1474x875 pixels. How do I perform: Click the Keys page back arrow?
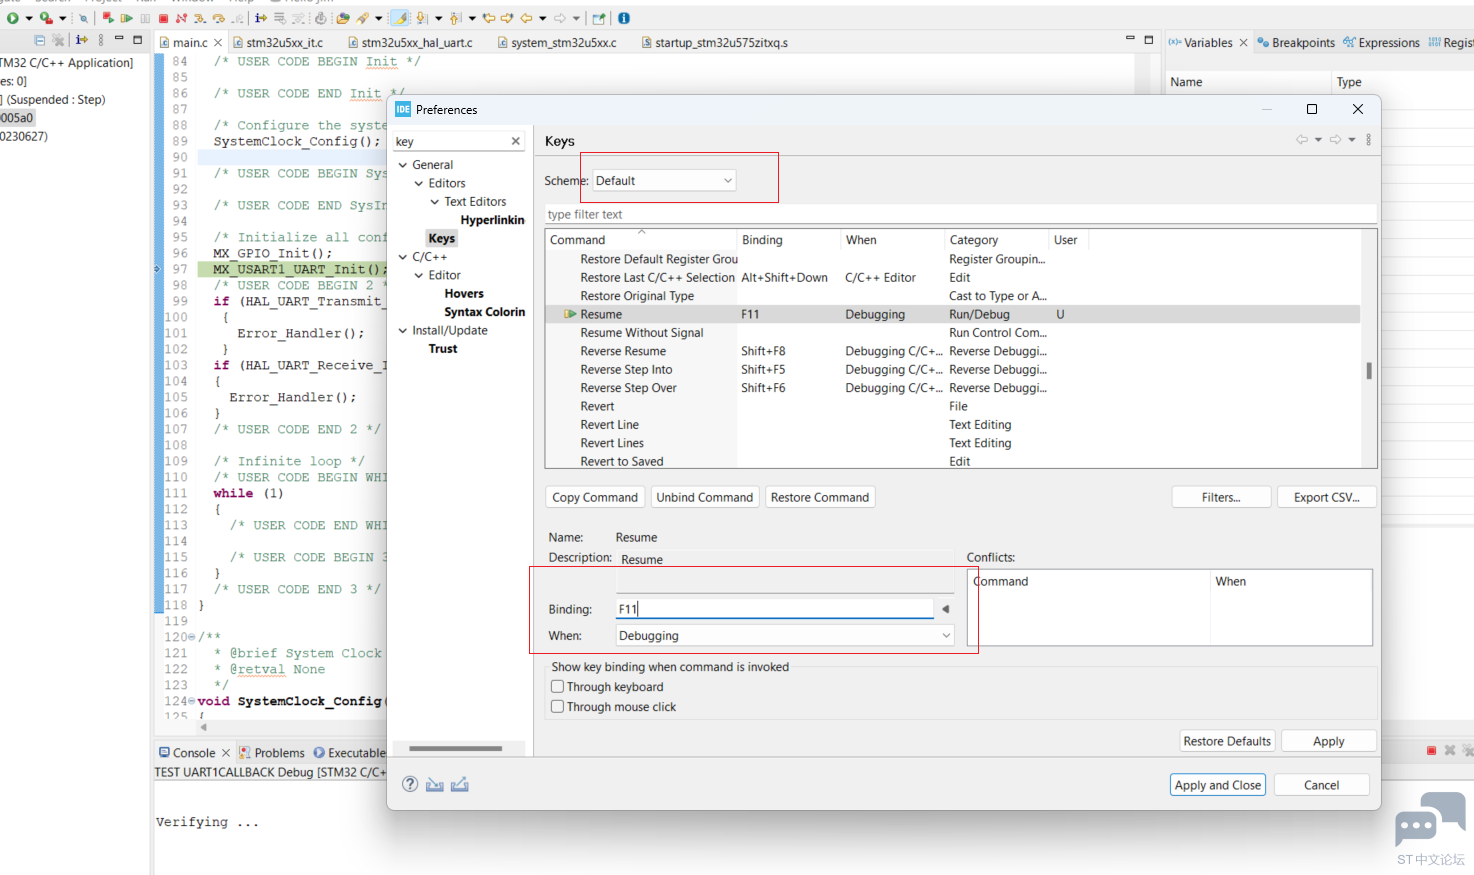[1301, 140]
